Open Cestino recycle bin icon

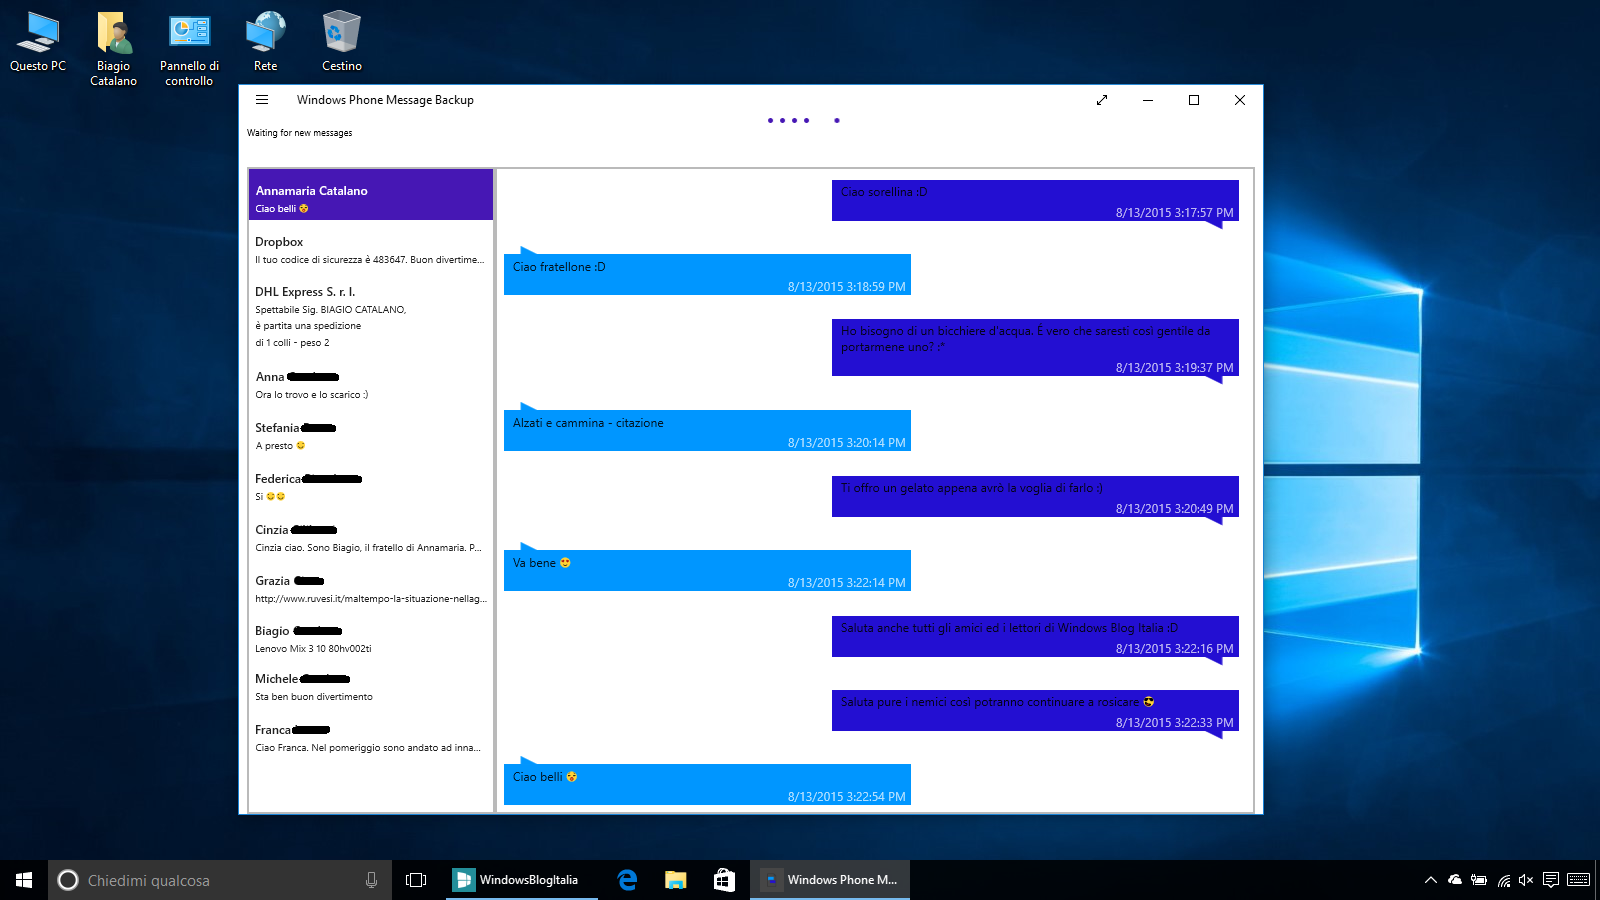point(342,42)
